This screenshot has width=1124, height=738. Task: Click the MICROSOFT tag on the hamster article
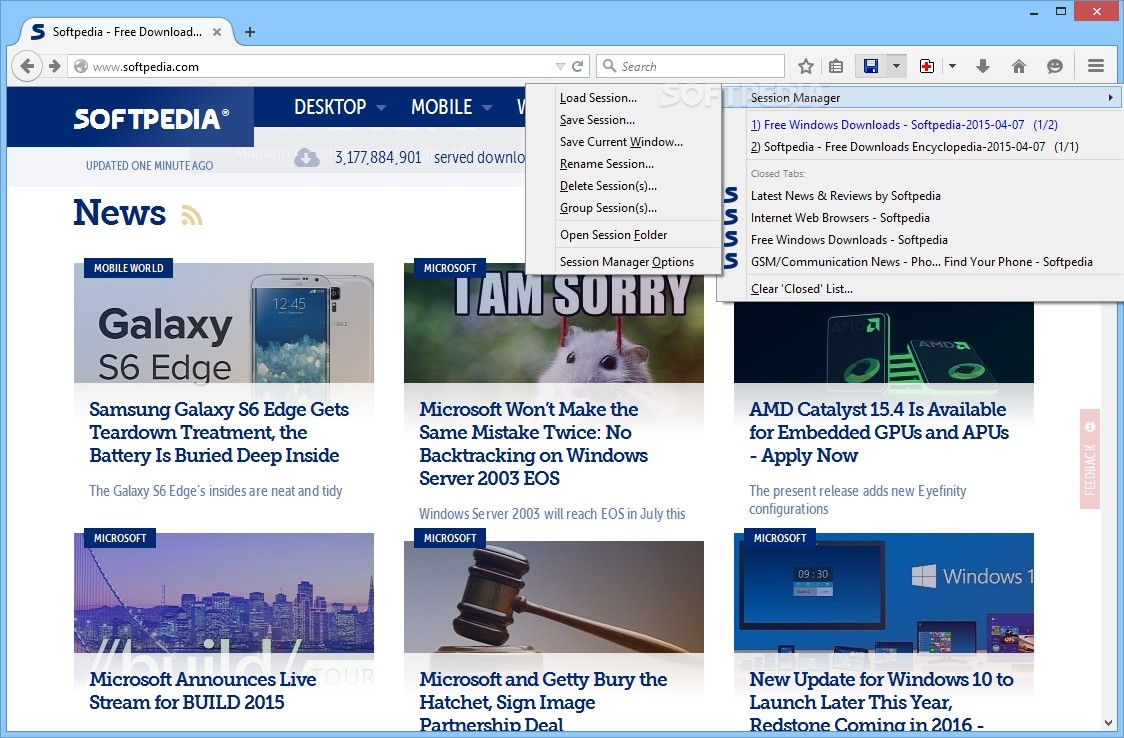tap(449, 268)
